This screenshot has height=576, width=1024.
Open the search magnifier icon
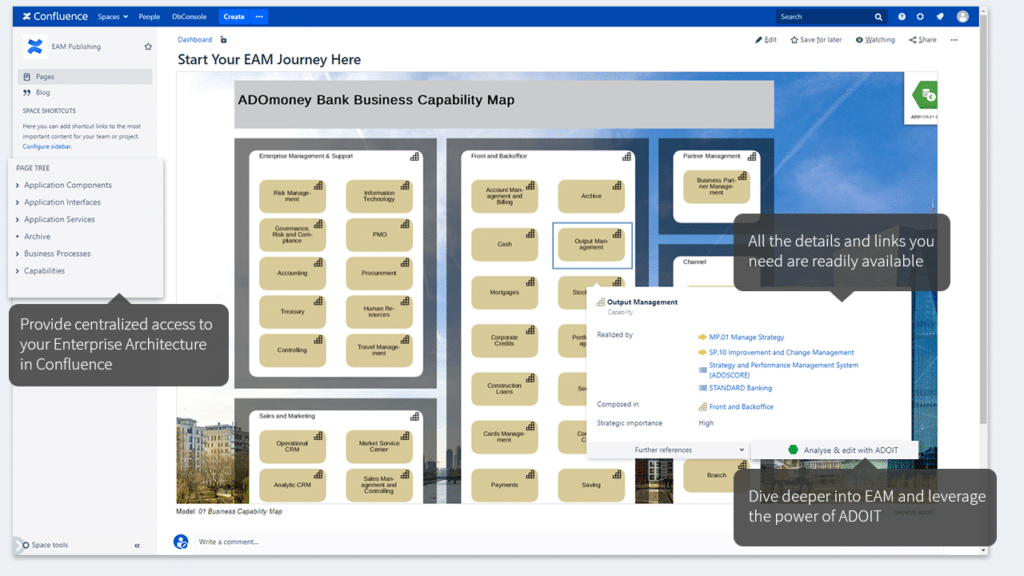click(x=877, y=16)
